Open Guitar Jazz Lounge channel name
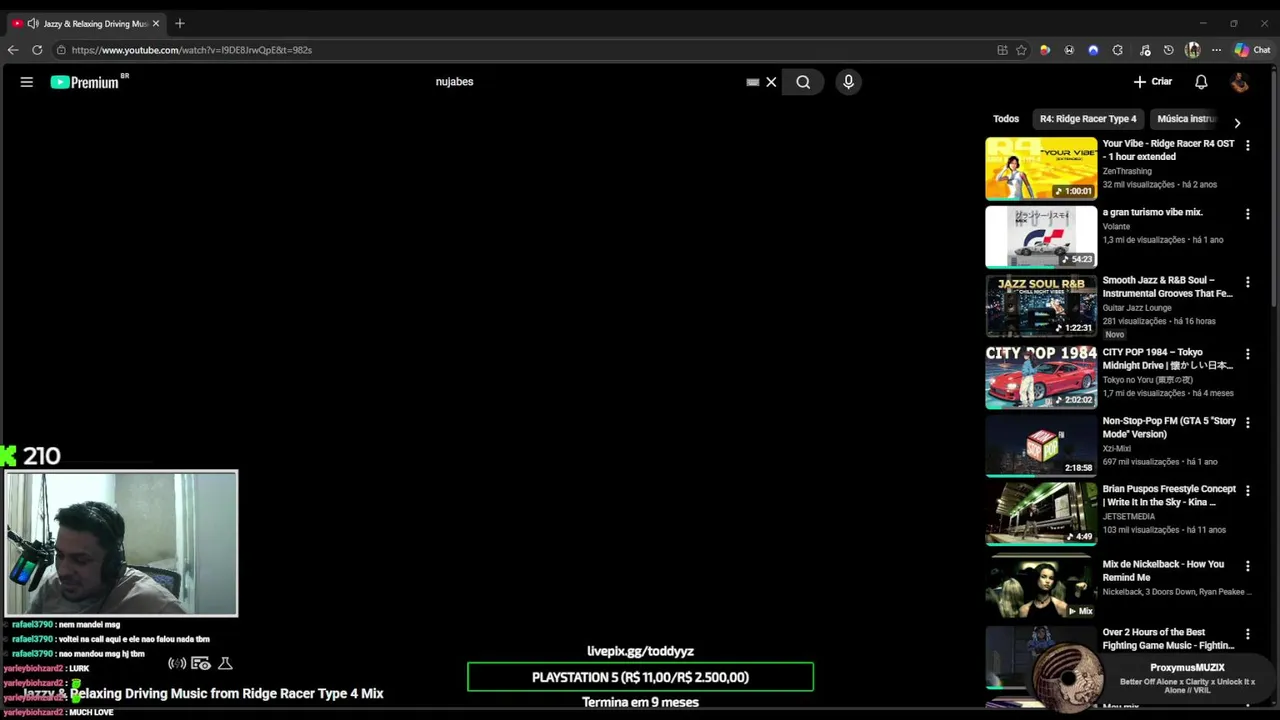 pos(1137,308)
